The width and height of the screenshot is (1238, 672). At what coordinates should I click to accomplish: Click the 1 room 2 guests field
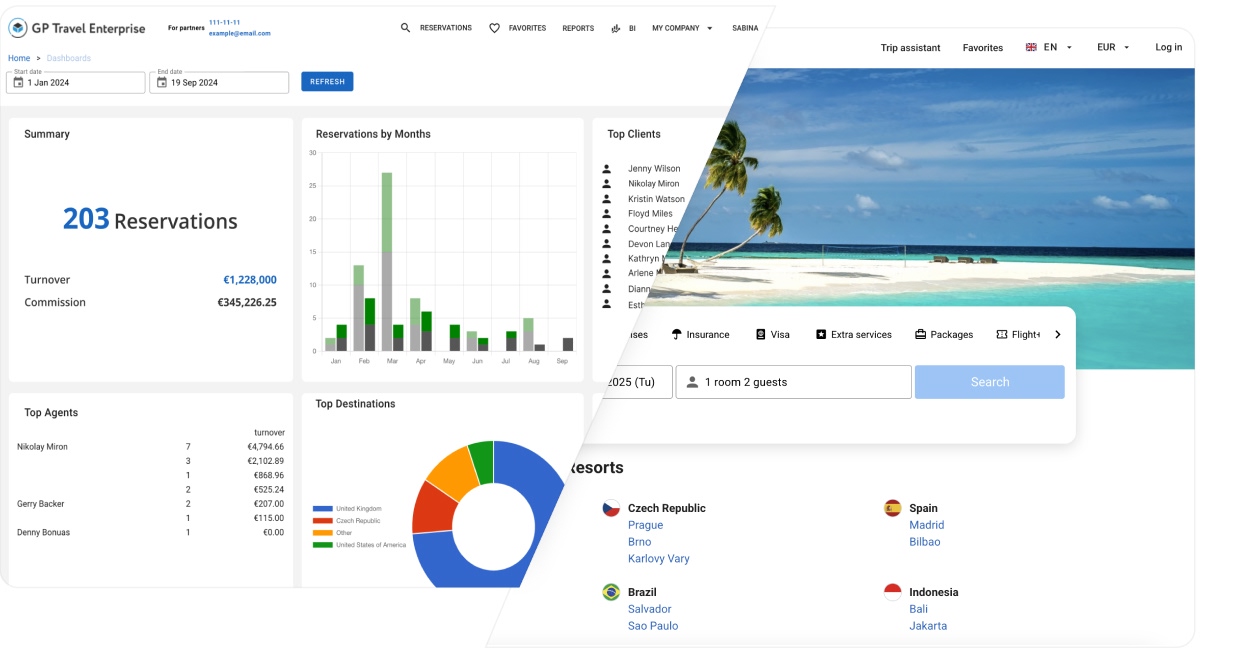pyautogui.click(x=793, y=381)
